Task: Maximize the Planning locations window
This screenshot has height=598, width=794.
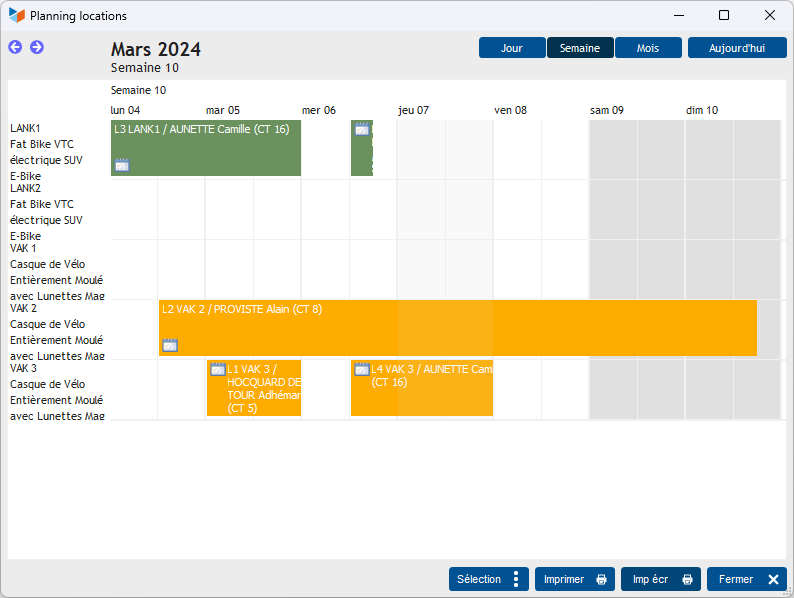Action: point(723,15)
